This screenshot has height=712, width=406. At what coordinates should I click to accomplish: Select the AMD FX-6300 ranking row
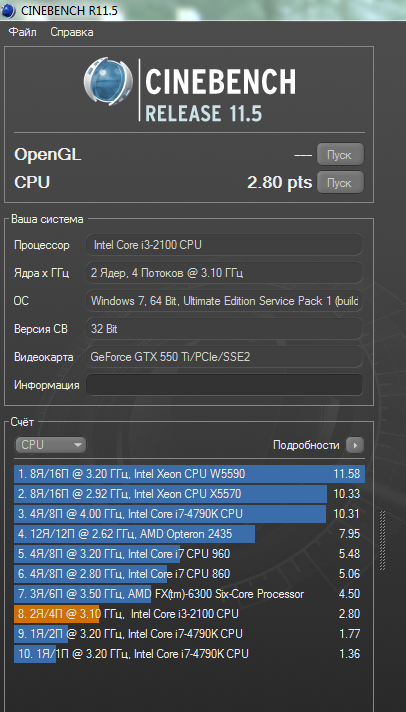[189, 594]
